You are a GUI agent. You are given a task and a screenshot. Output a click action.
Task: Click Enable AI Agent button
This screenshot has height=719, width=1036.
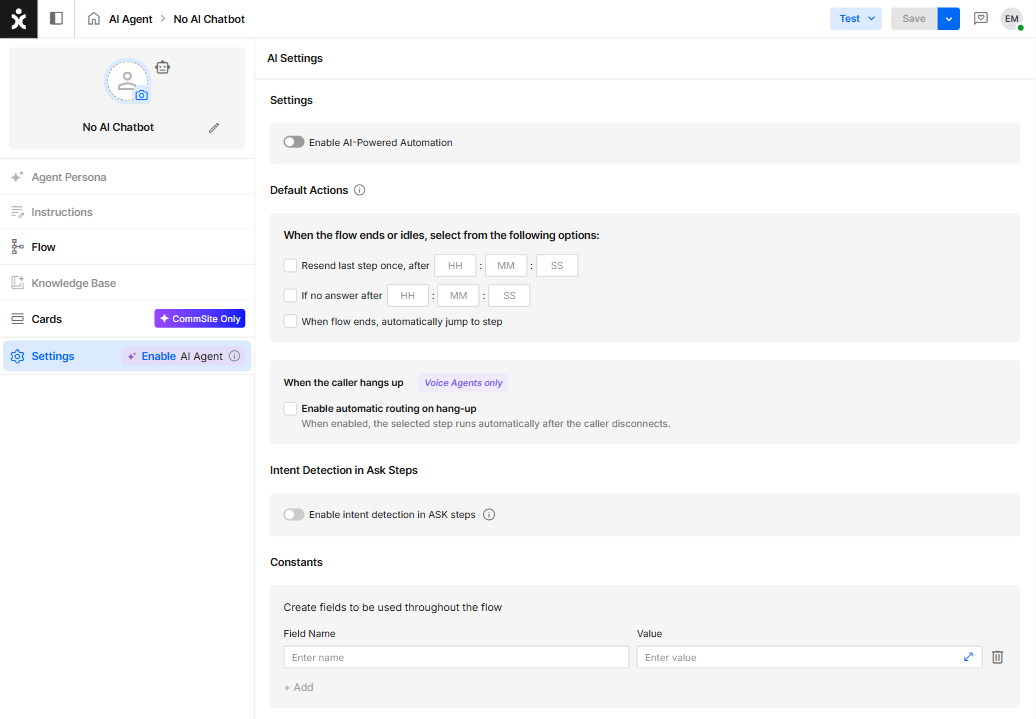coord(183,356)
